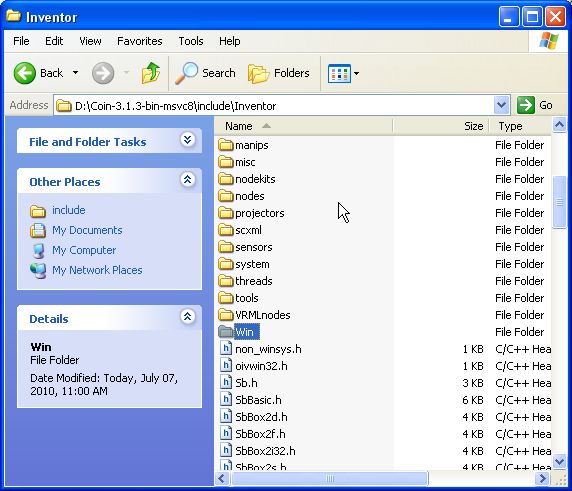Toggle the Folders pane button

(279, 73)
